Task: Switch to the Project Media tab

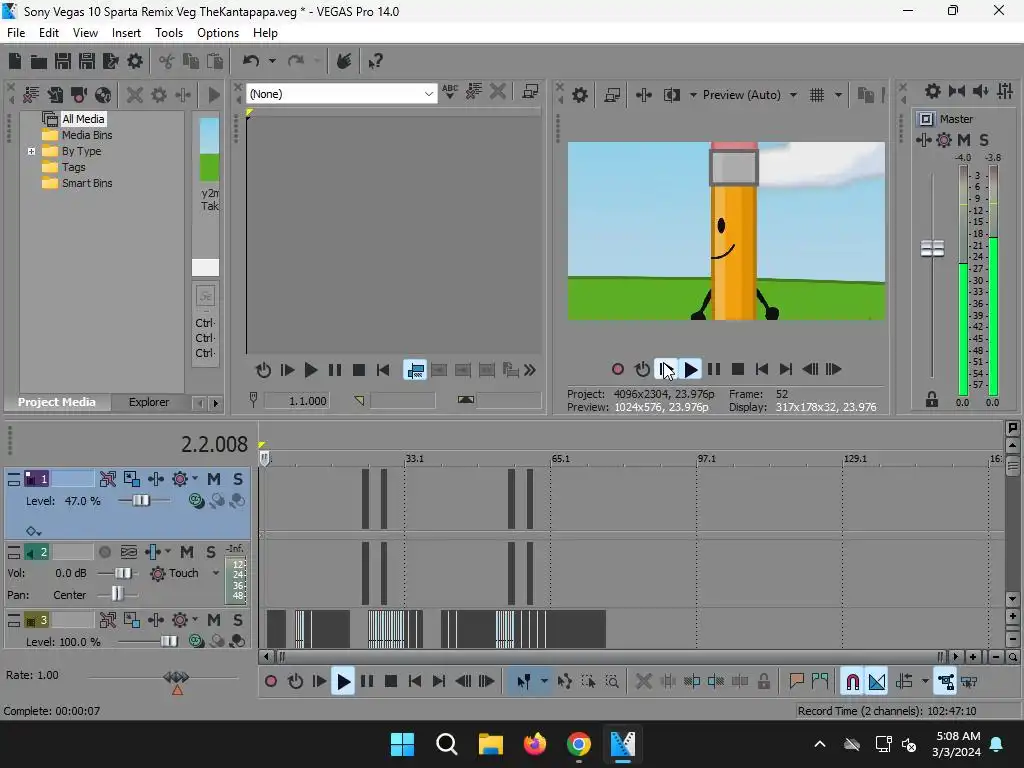Action: [56, 402]
